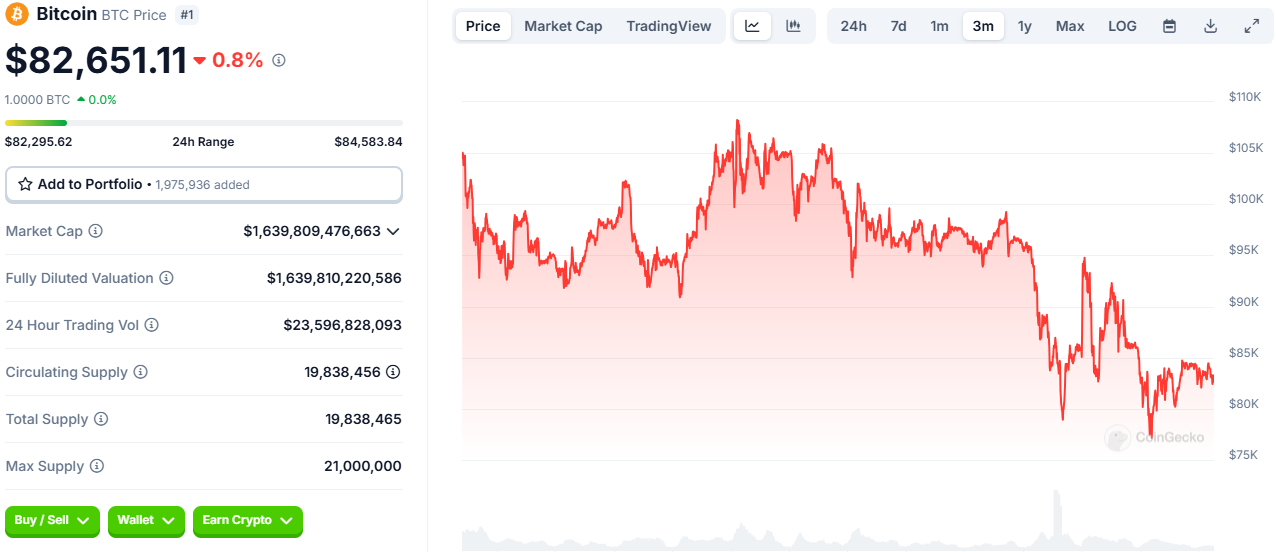Select the 1y time range
1276x552 pixels.
pos(1024,26)
